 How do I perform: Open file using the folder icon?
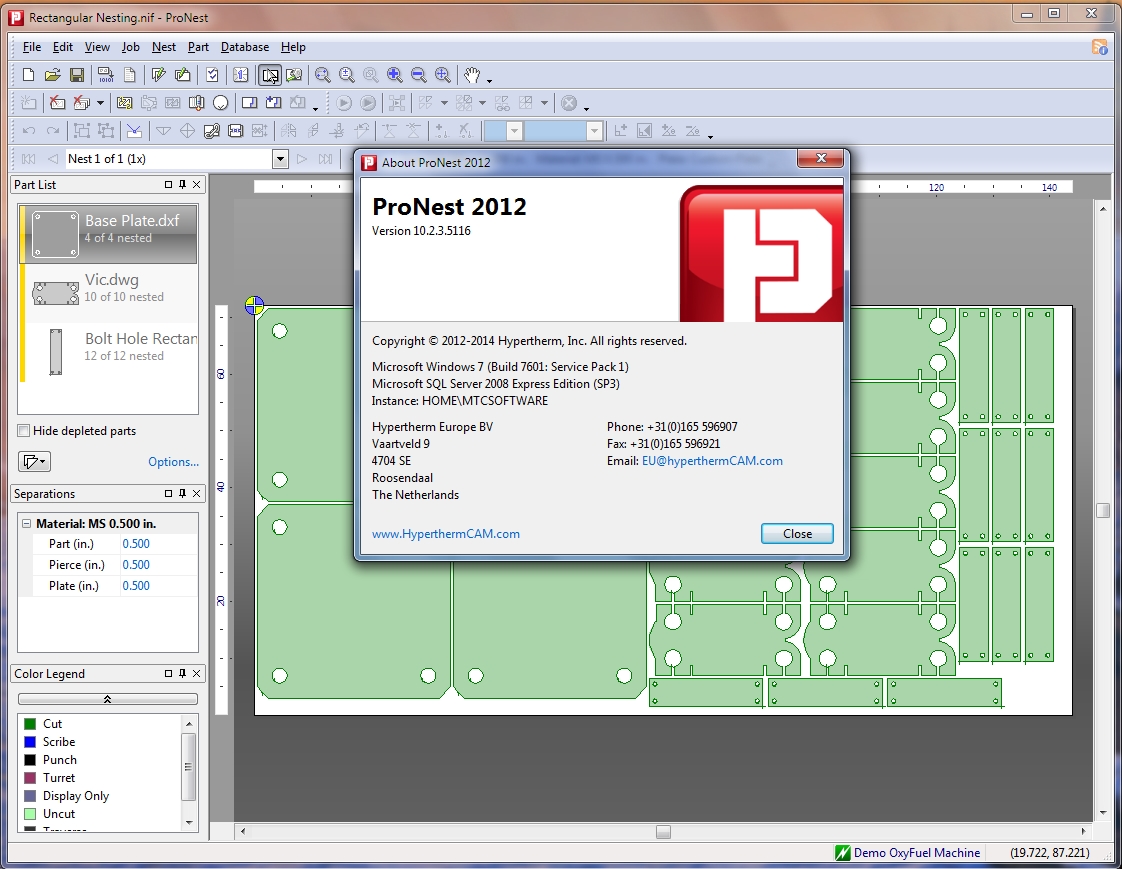53,75
